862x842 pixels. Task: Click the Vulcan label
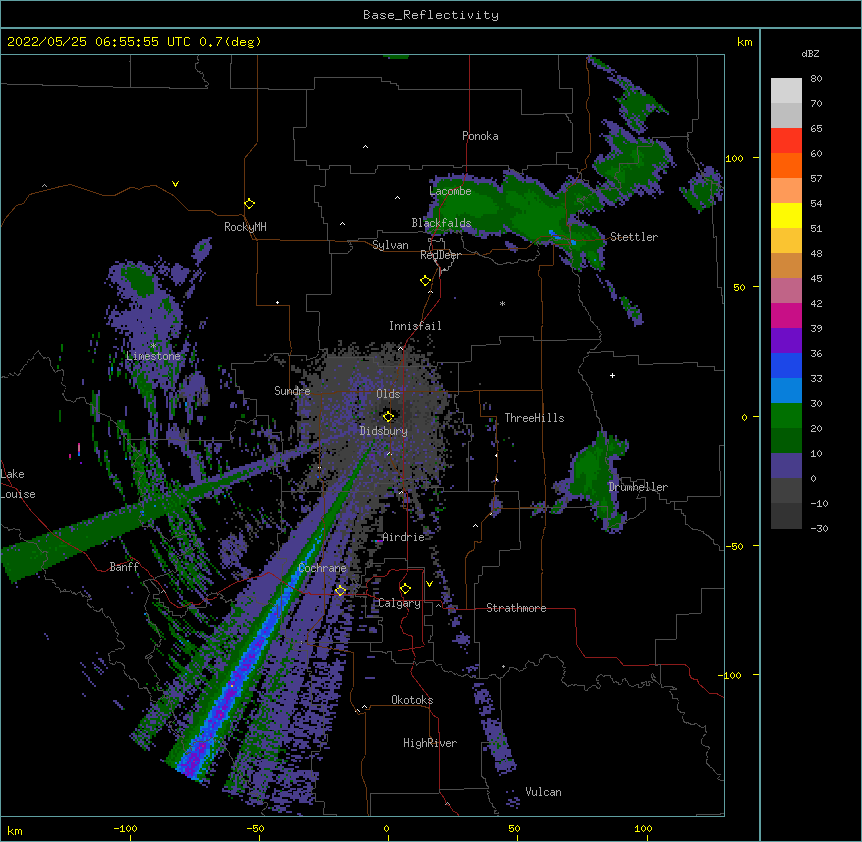coord(543,792)
